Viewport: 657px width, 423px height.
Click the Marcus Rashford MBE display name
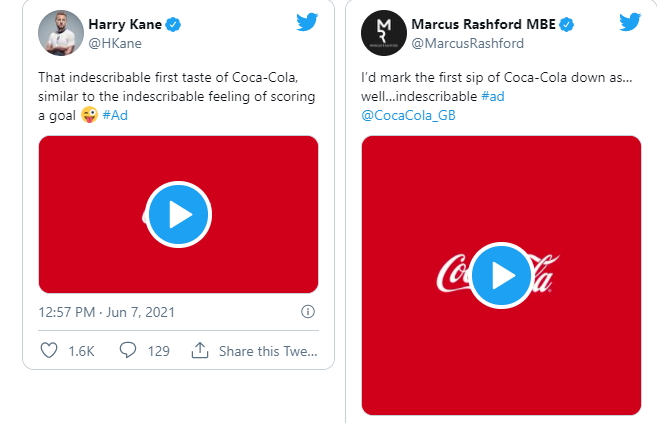(482, 23)
